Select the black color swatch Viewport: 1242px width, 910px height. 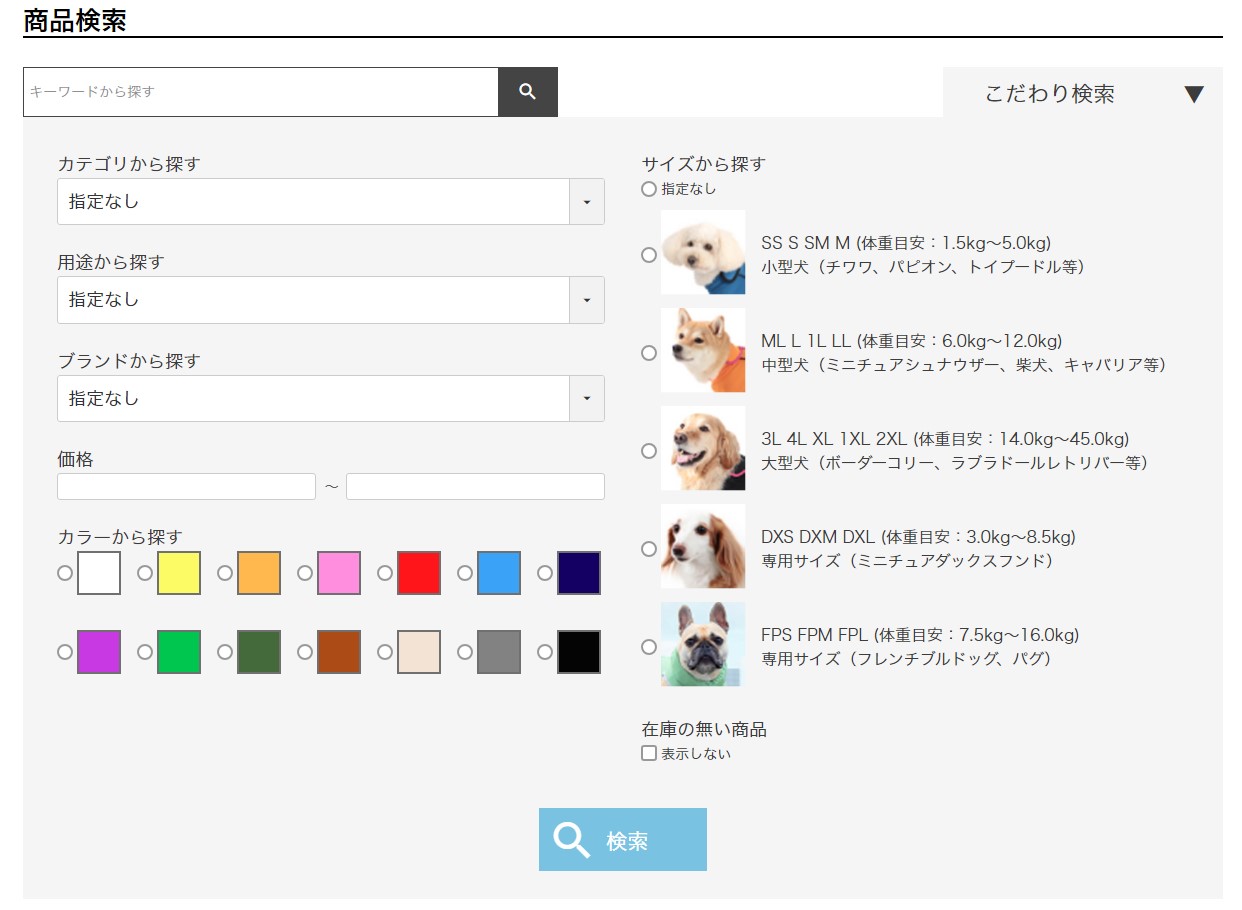coord(578,652)
